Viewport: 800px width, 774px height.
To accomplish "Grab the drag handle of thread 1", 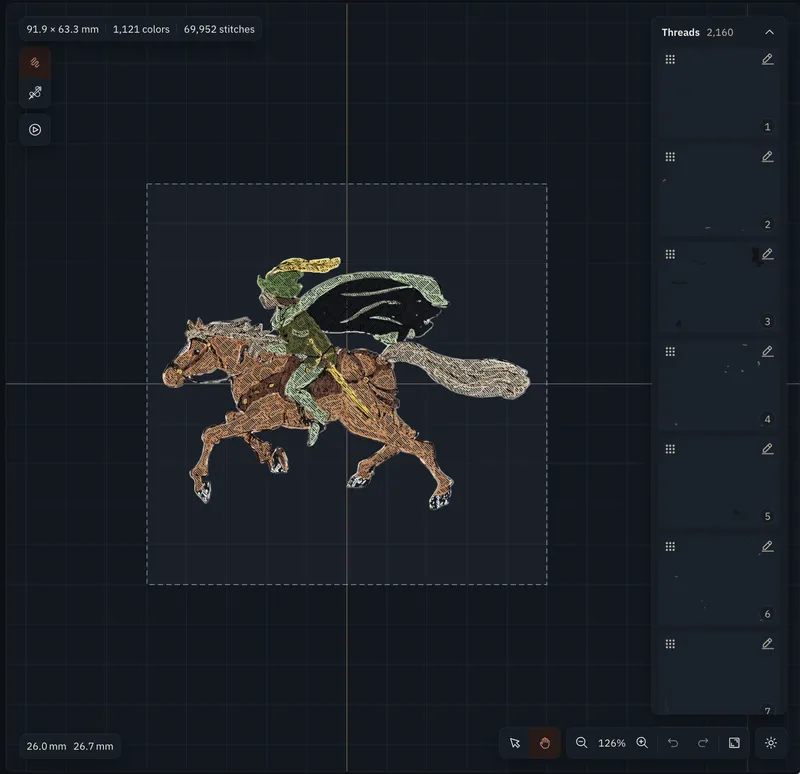I will 670,59.
